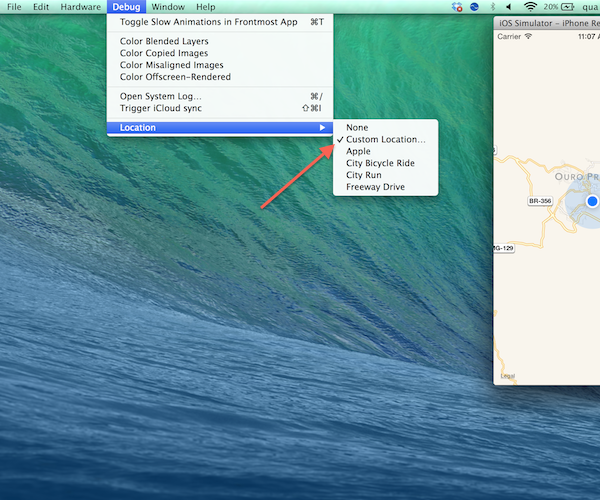The height and width of the screenshot is (500, 600).
Task: Open the Window menu
Action: pos(168,7)
